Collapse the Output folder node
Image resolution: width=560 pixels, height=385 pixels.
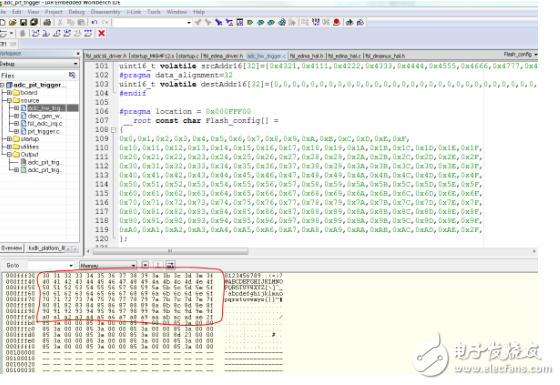coord(9,154)
